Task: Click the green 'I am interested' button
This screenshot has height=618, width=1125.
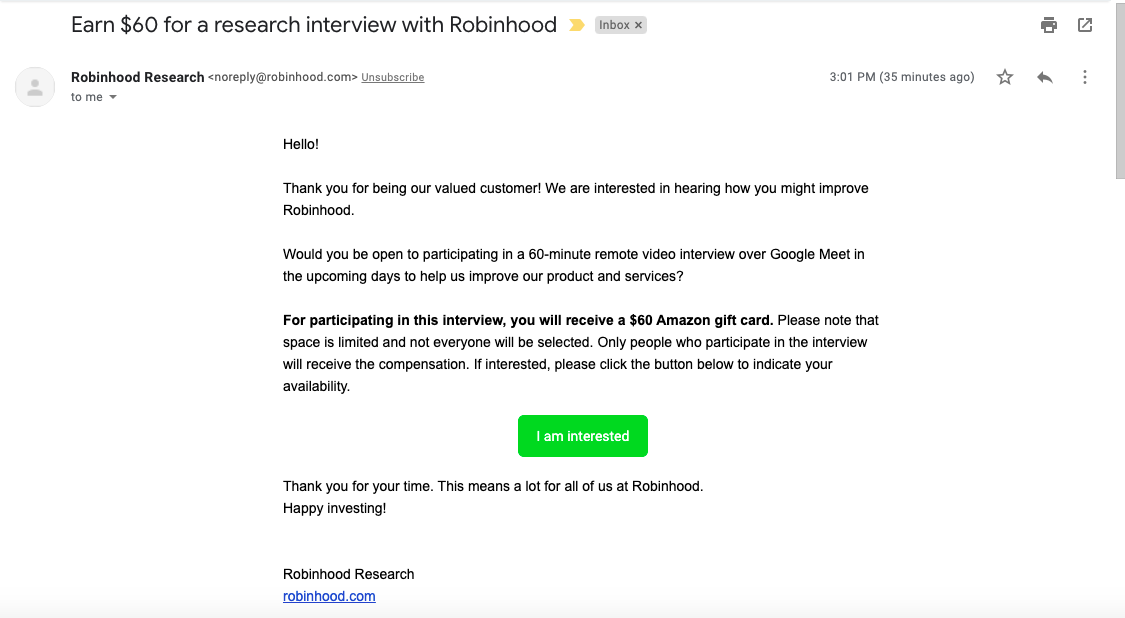Action: pyautogui.click(x=583, y=436)
